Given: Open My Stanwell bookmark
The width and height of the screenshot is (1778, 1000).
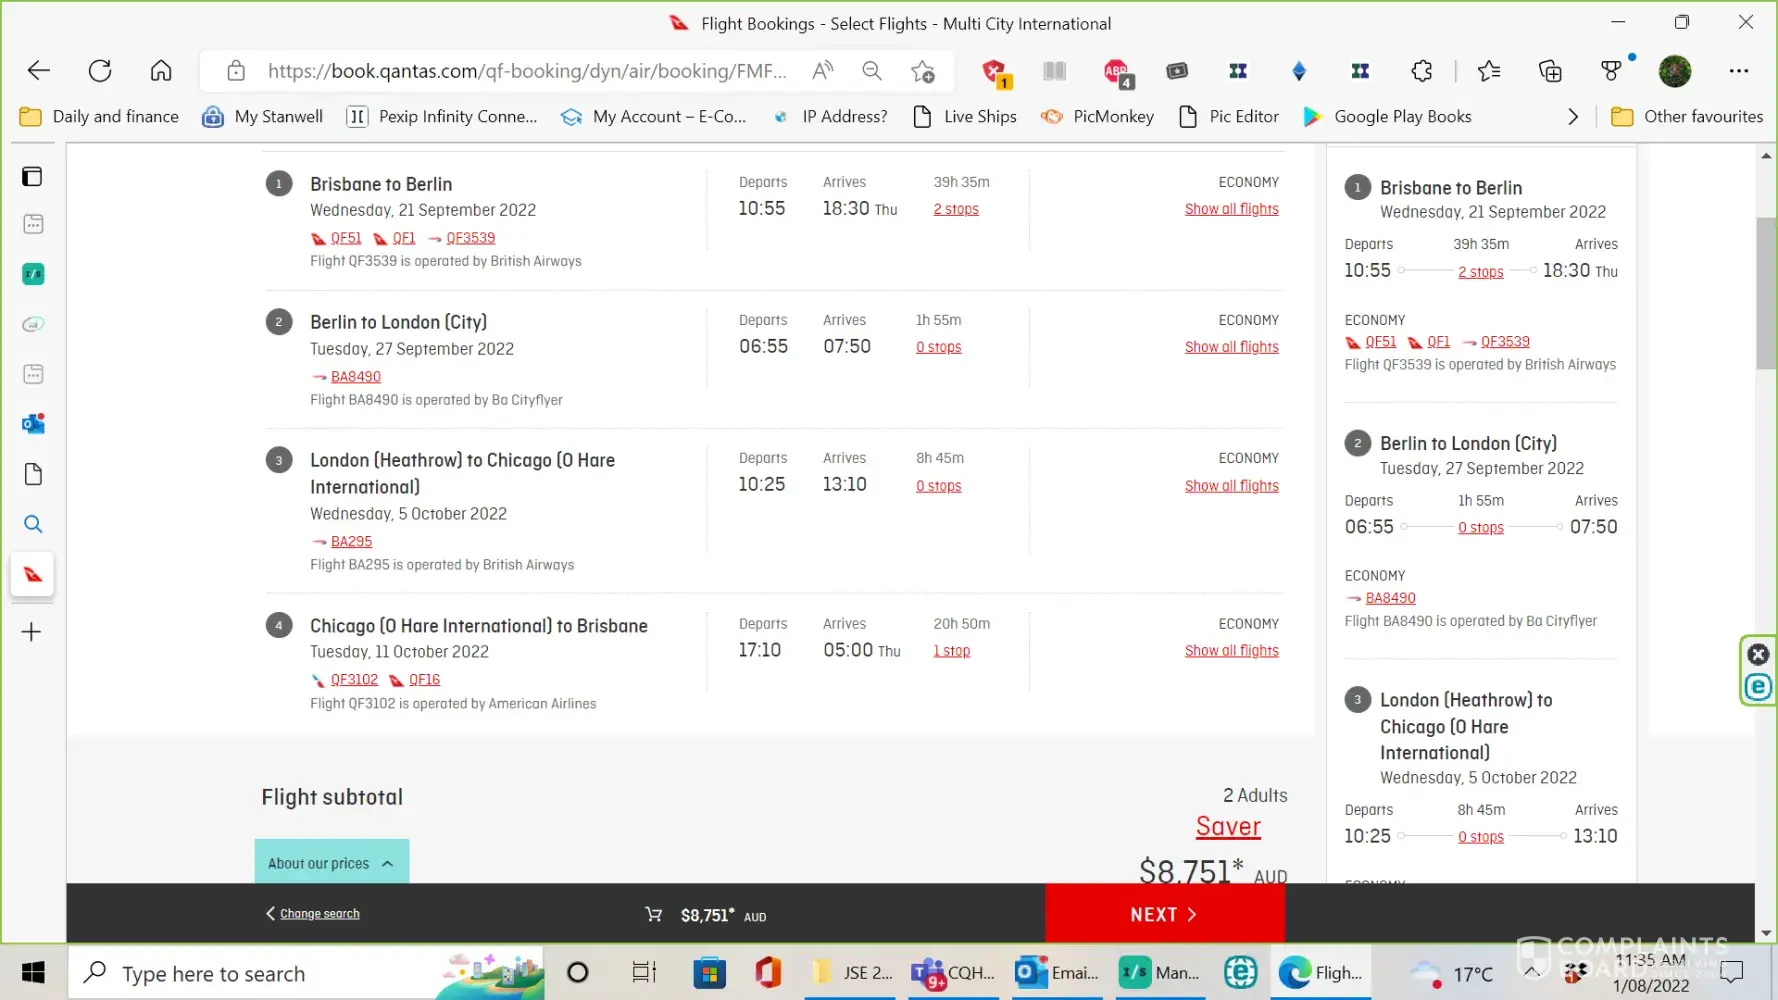Looking at the screenshot, I should click(263, 117).
